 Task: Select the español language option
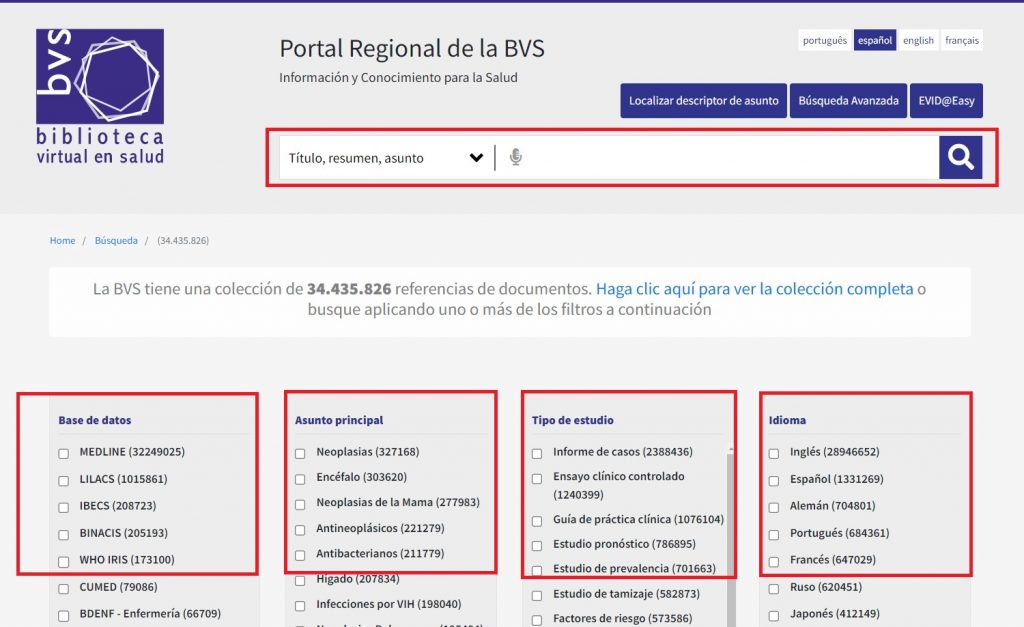click(874, 40)
